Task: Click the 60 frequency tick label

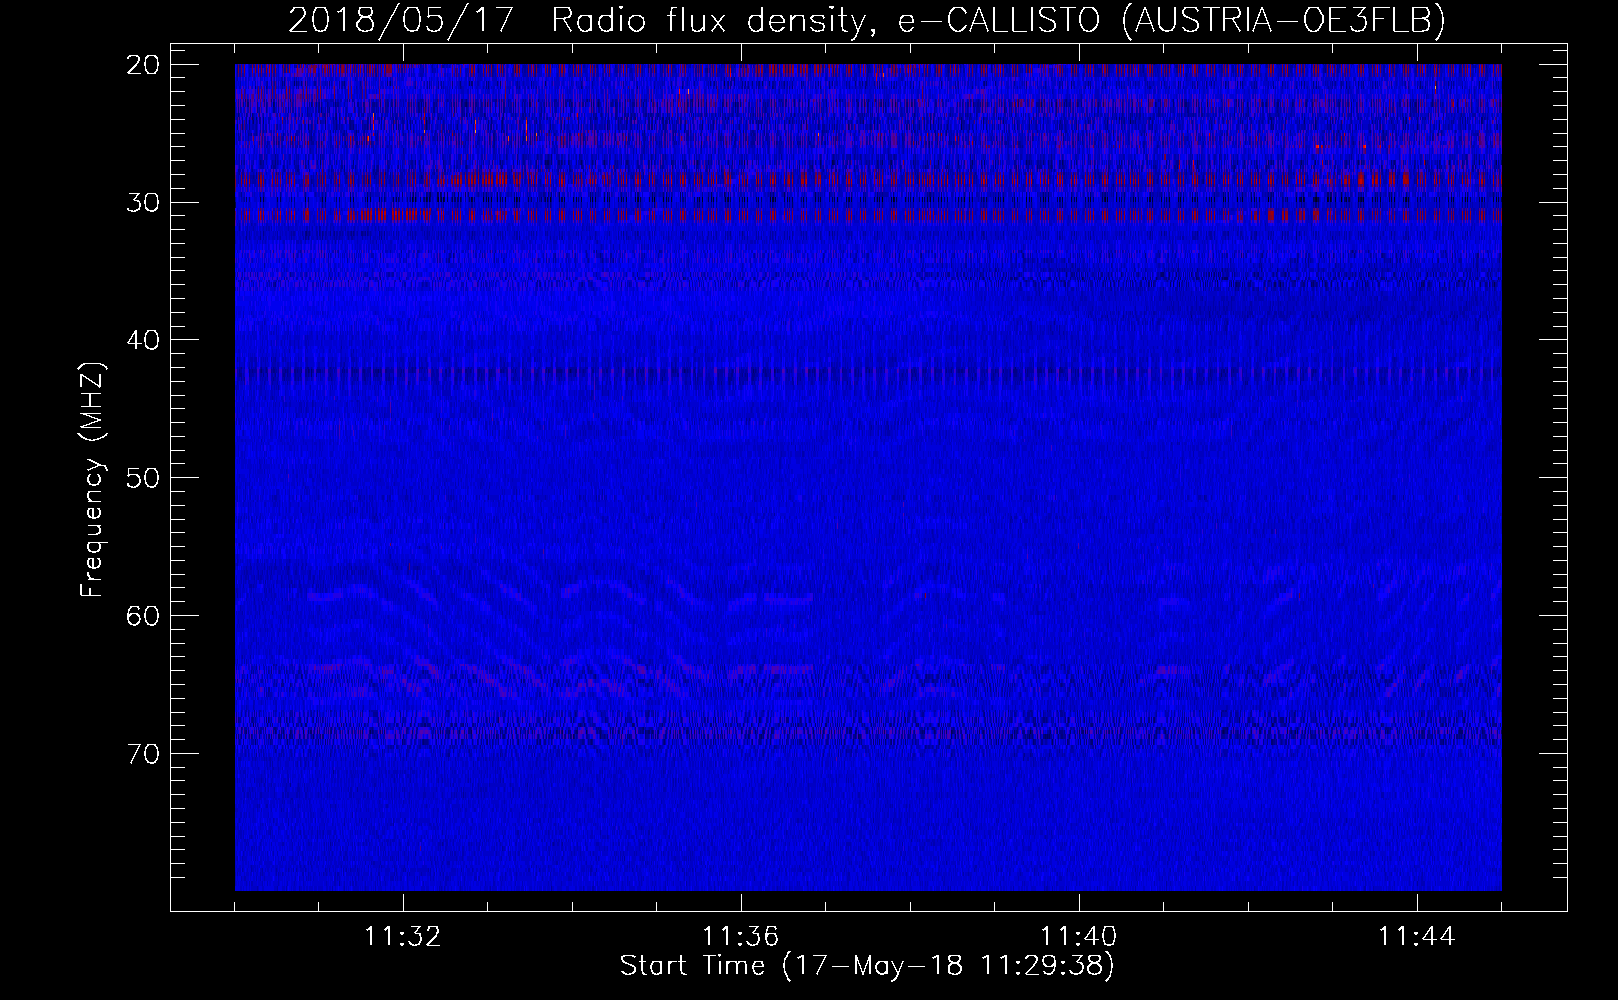Action: 141,615
